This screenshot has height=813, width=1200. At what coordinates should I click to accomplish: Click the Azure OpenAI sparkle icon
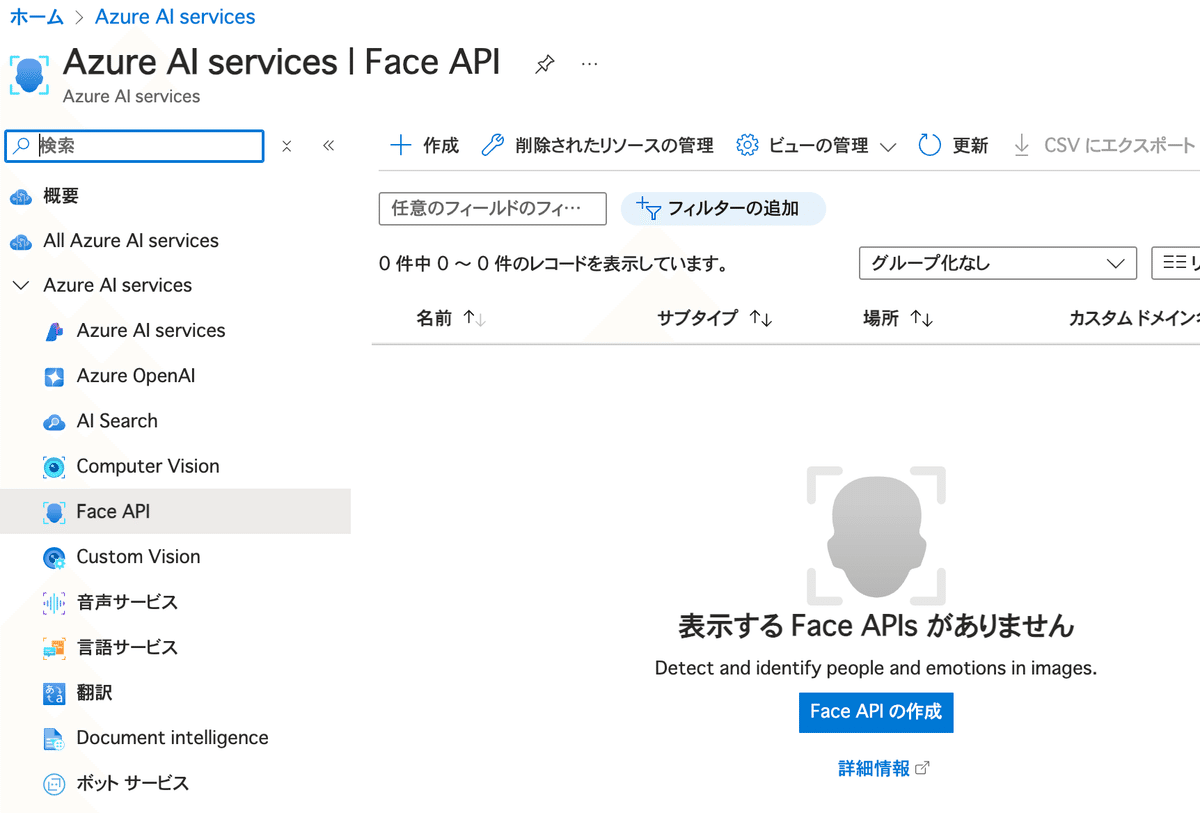pyautogui.click(x=54, y=377)
